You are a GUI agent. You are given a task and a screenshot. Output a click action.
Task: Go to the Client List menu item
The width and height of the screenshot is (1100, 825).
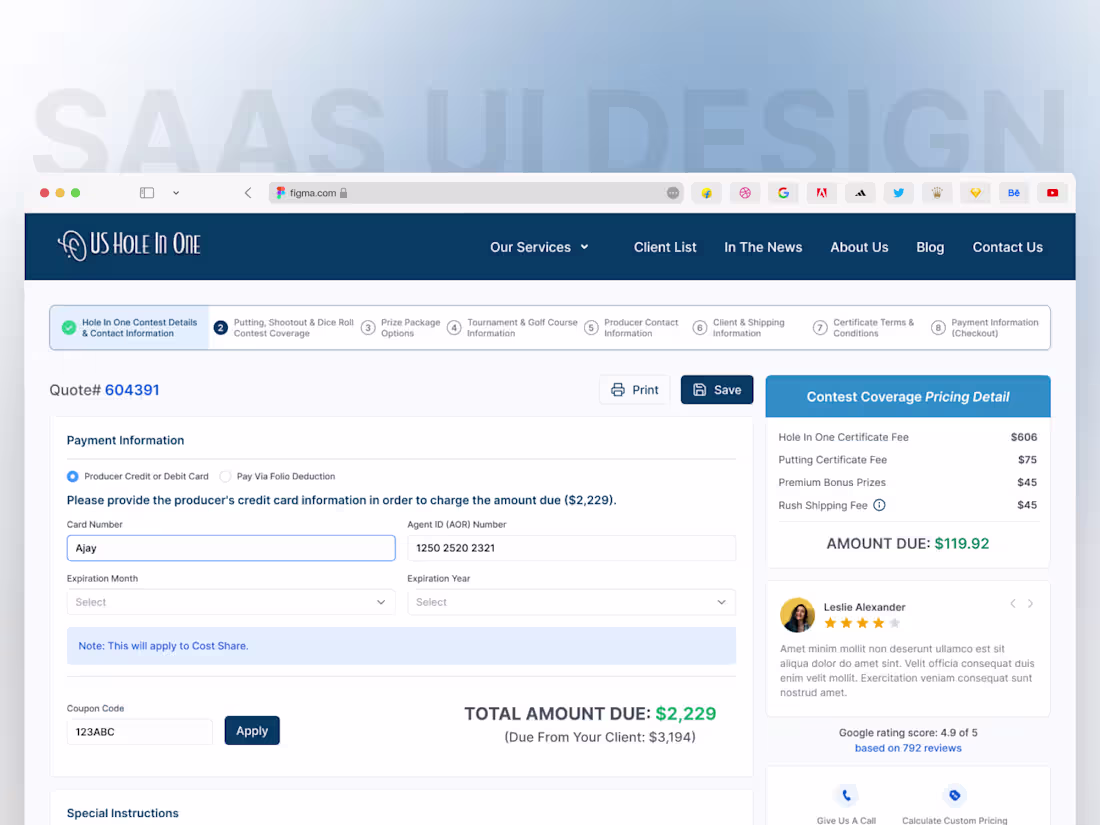tap(665, 246)
